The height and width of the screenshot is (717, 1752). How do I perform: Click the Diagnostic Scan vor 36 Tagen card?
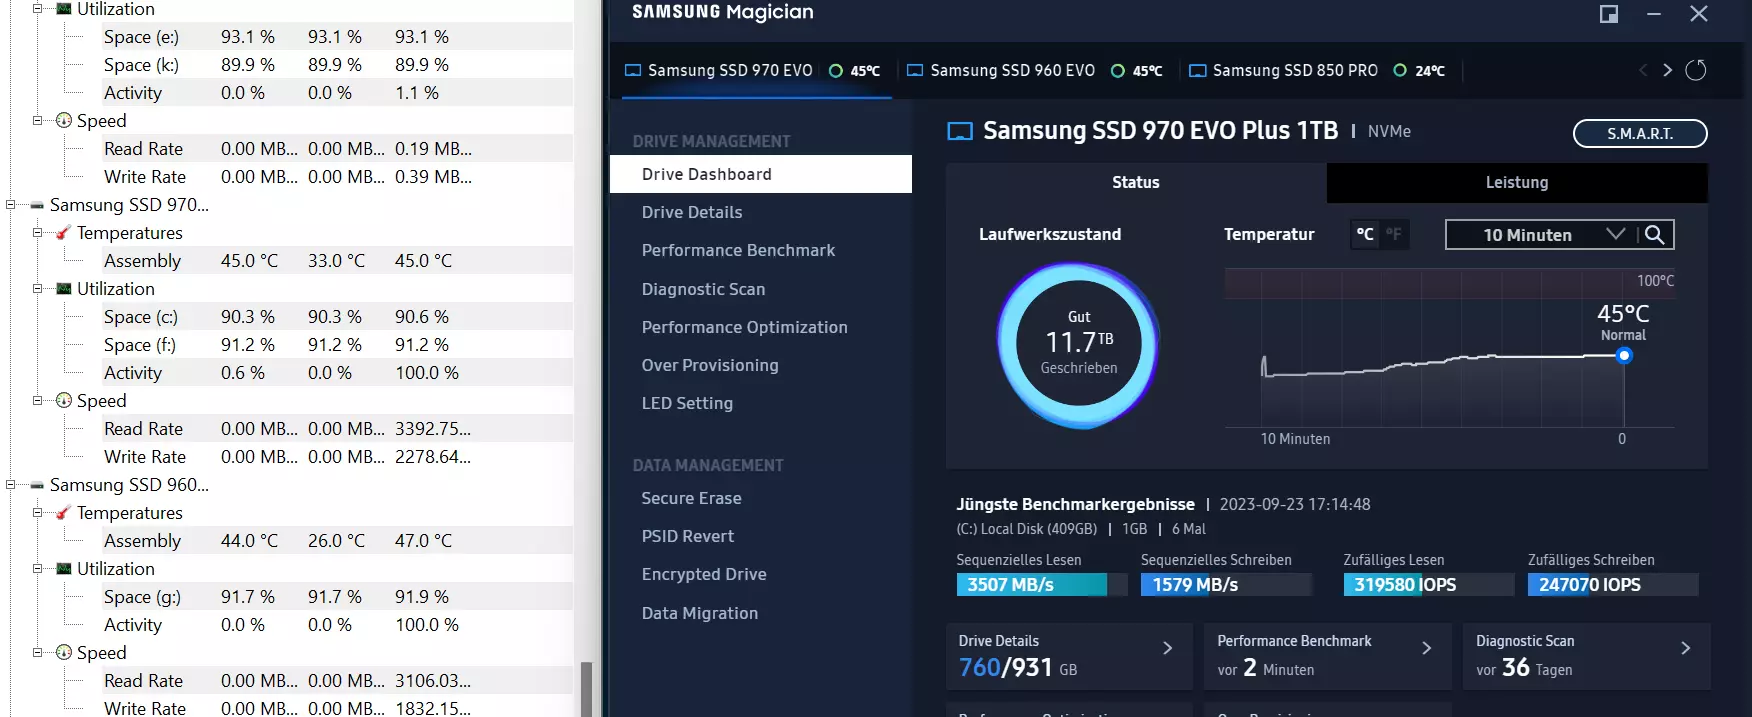[x=1587, y=656]
